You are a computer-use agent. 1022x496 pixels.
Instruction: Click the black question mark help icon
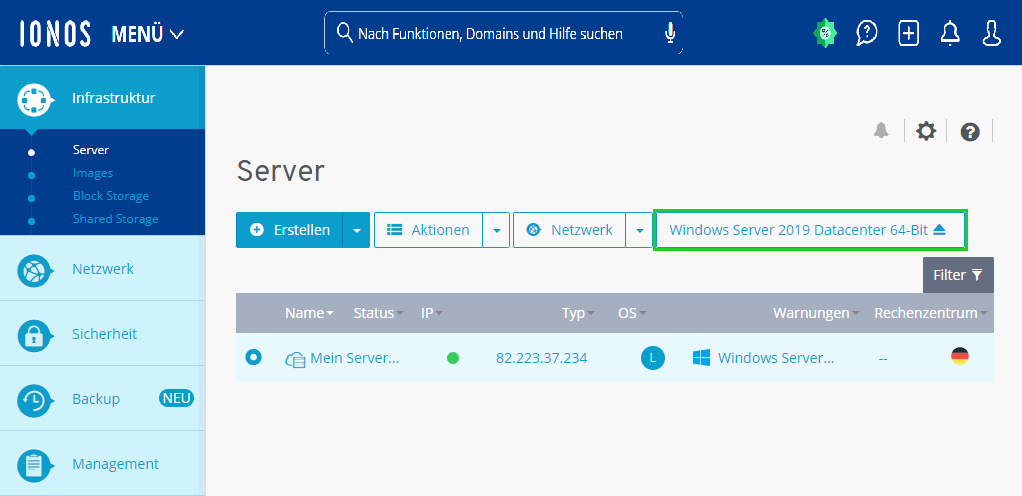(x=970, y=132)
